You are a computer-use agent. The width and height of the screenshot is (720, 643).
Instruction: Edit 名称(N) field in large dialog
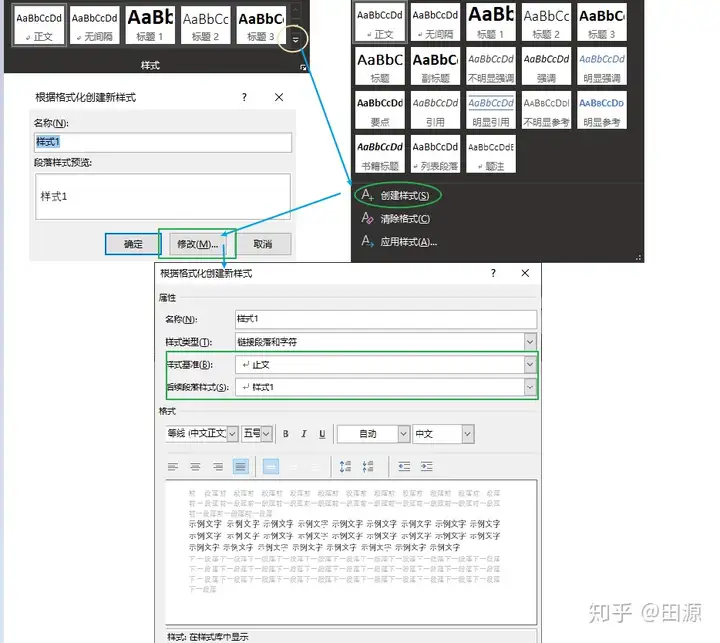tap(386, 319)
